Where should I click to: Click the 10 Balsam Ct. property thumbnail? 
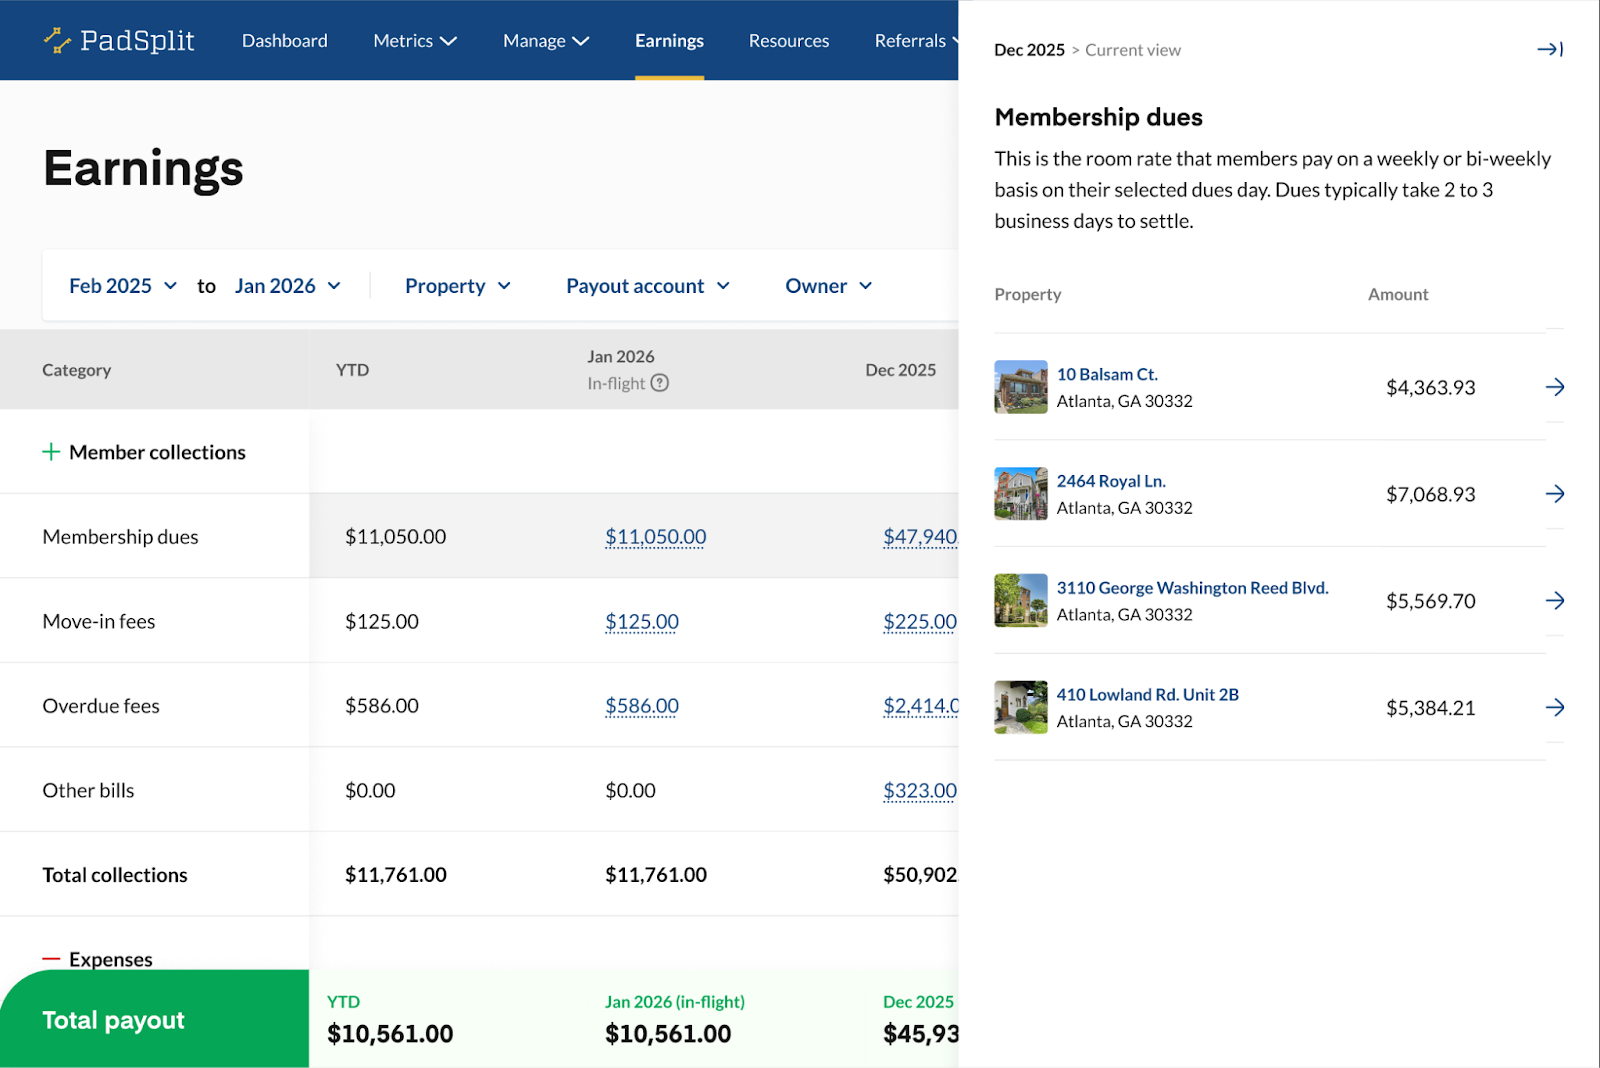coord(1020,387)
